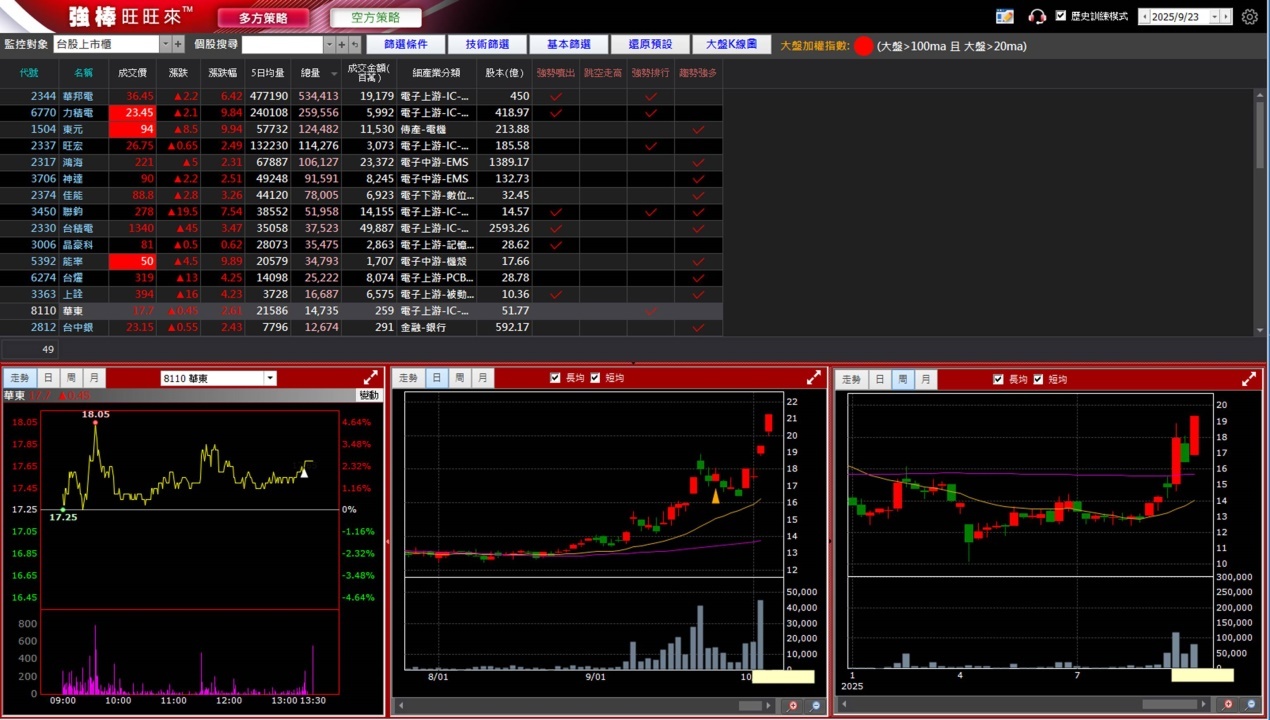Zoom in on the daily K-line chart

coord(792,706)
